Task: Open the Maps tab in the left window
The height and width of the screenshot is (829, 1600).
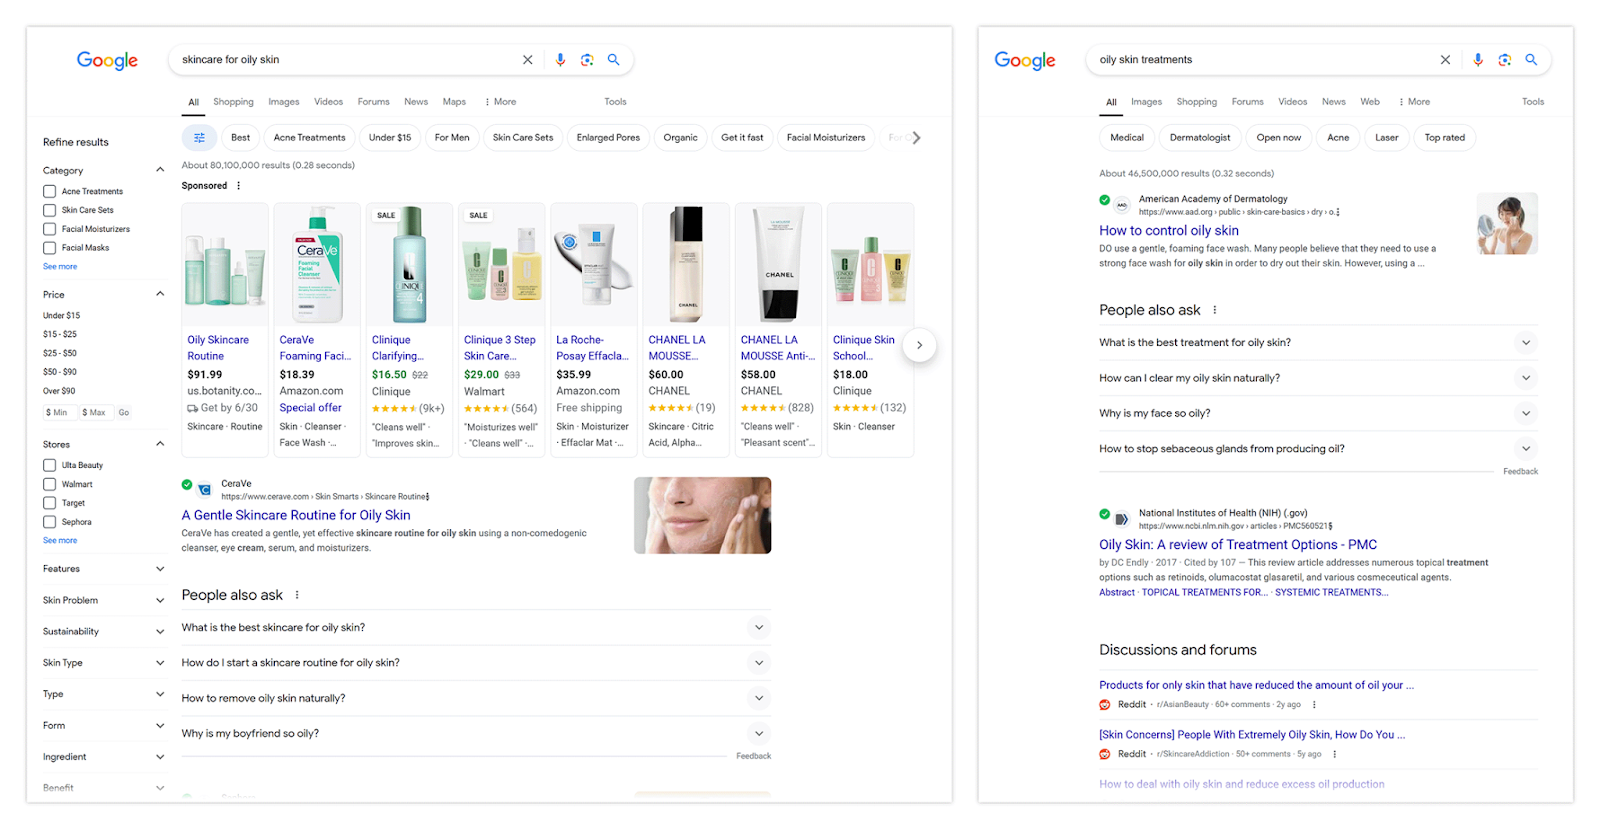Action: [454, 102]
